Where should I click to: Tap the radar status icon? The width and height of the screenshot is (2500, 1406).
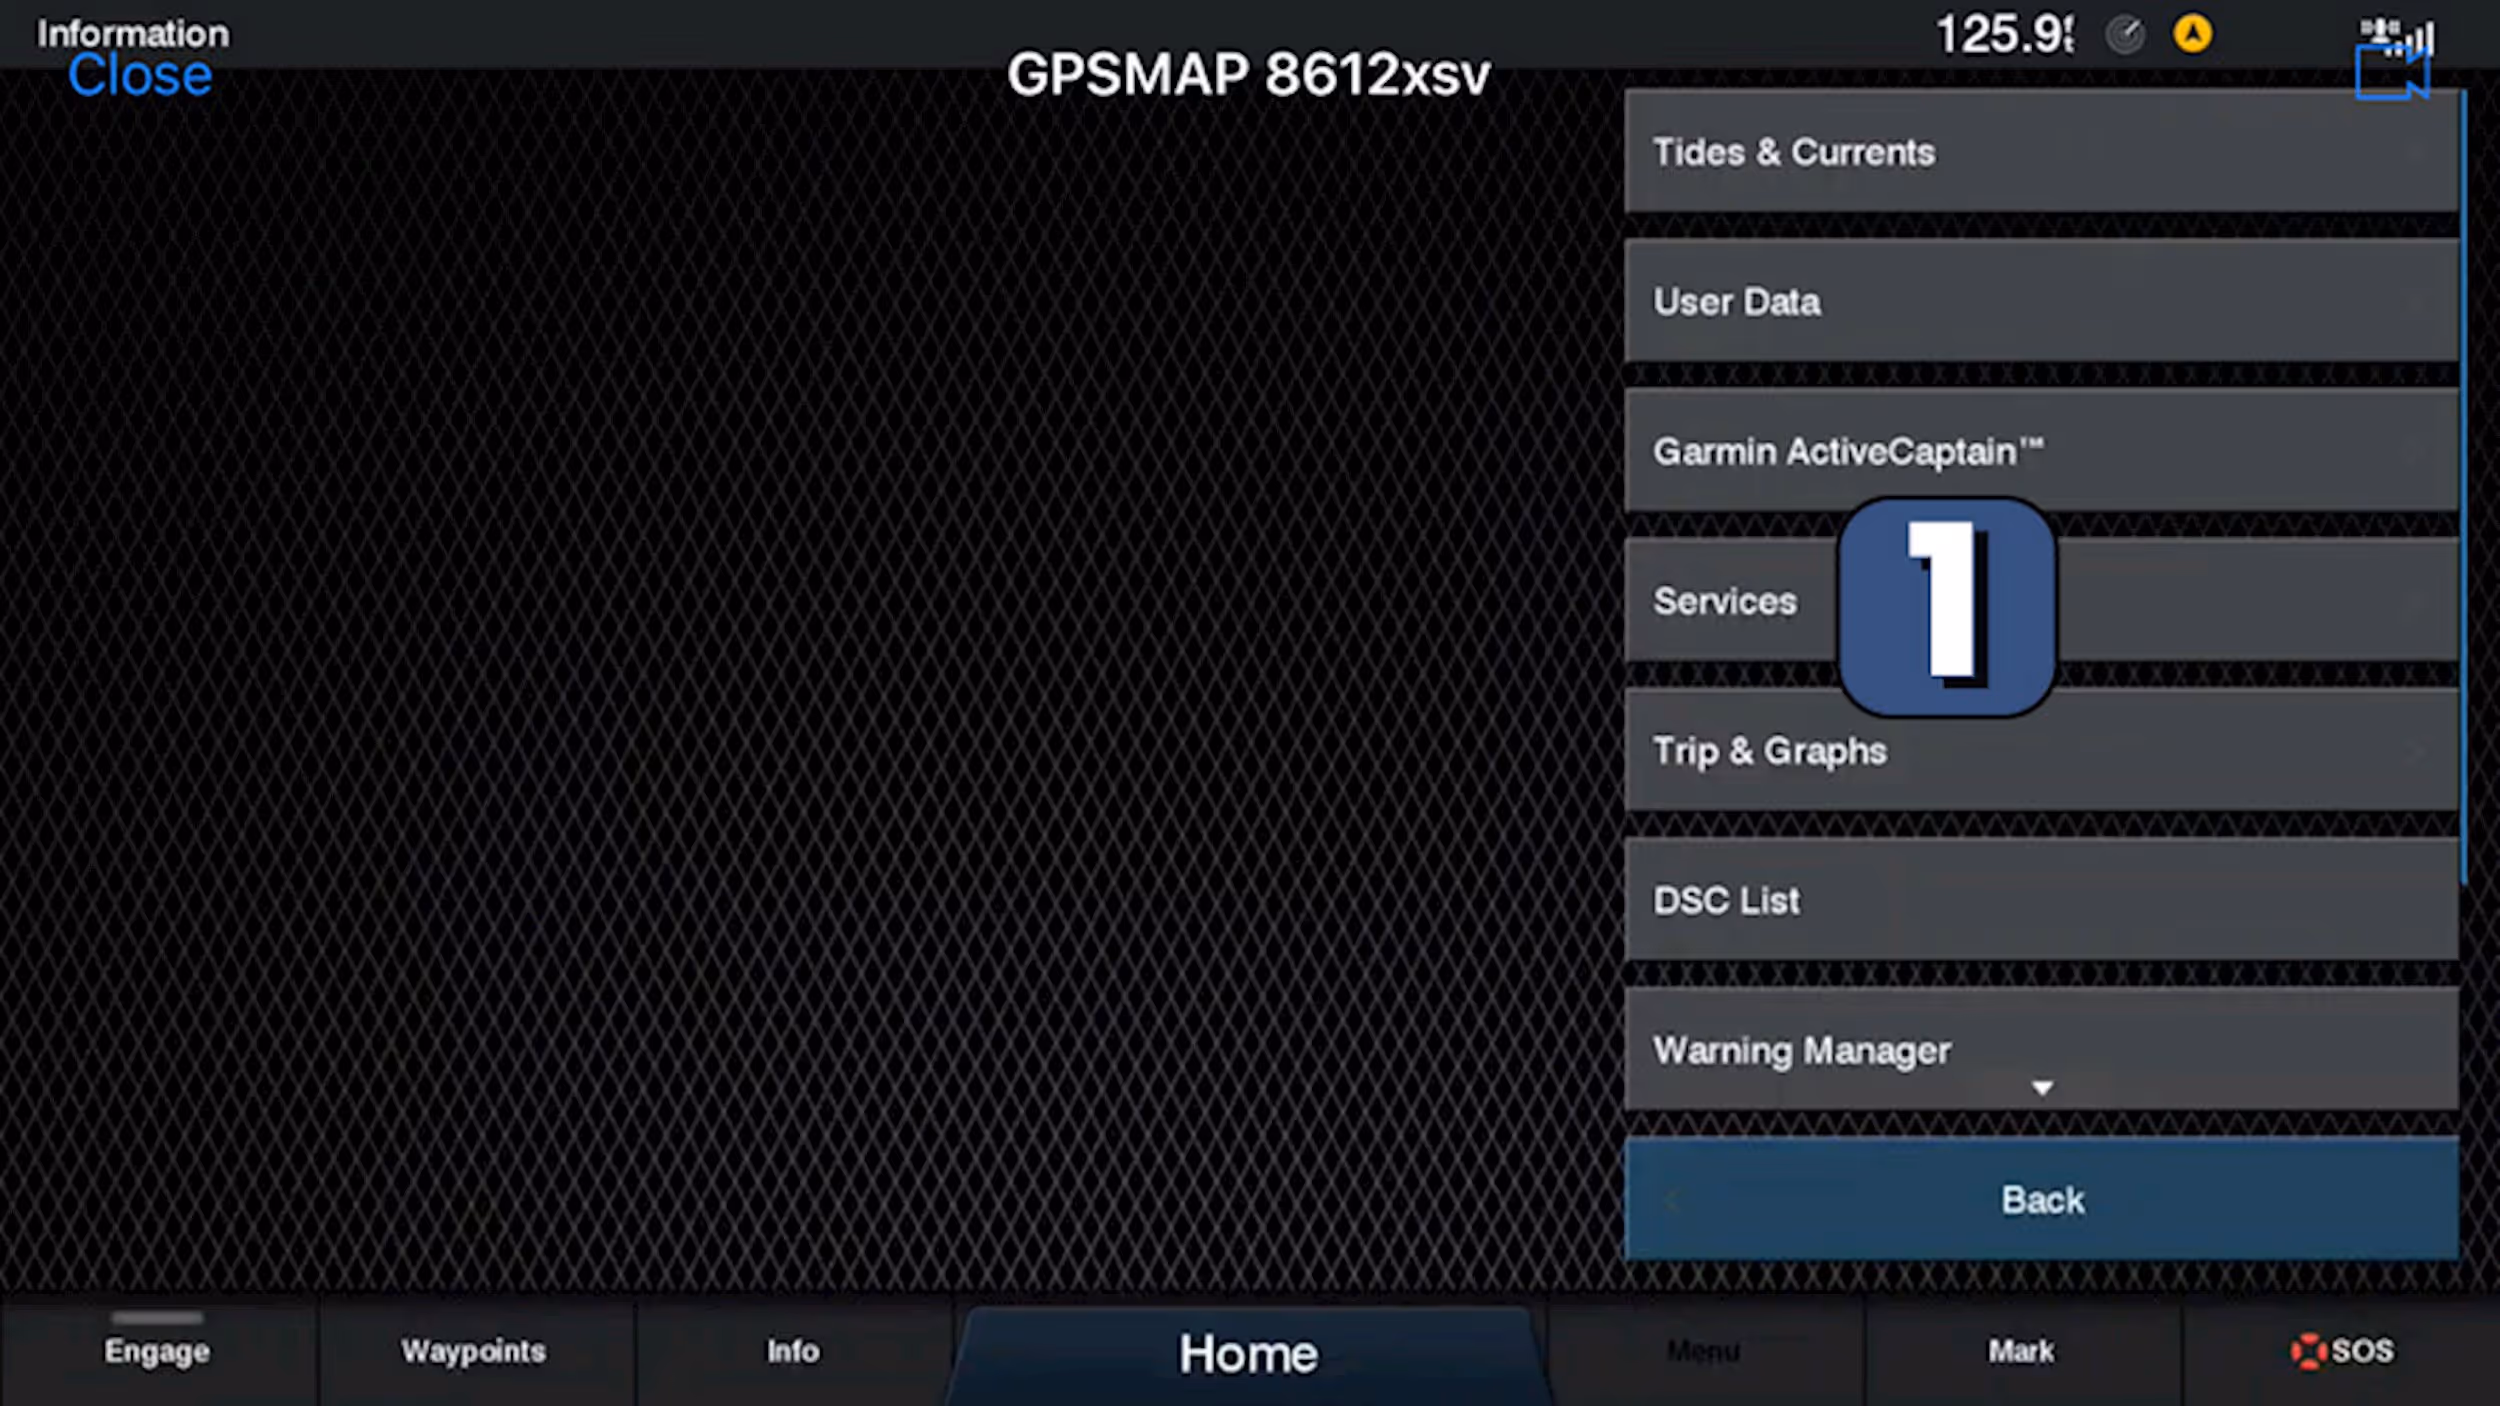(x=2125, y=35)
